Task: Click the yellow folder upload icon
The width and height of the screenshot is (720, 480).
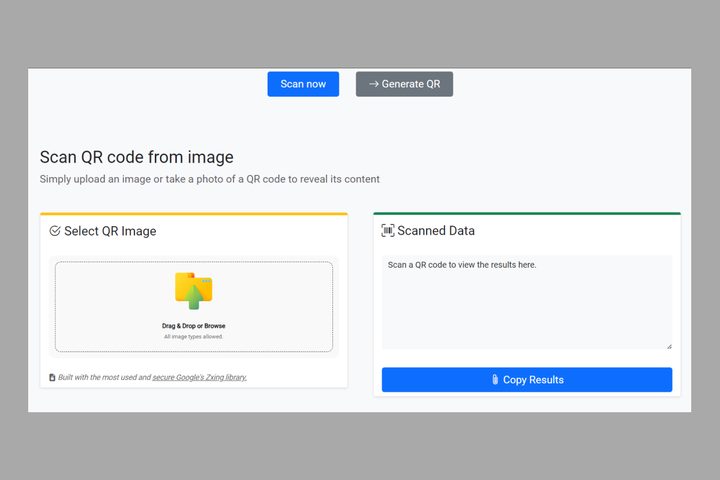Action: [193, 290]
